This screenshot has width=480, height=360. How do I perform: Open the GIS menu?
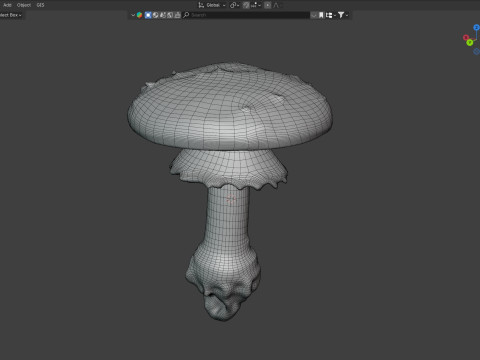40,5
